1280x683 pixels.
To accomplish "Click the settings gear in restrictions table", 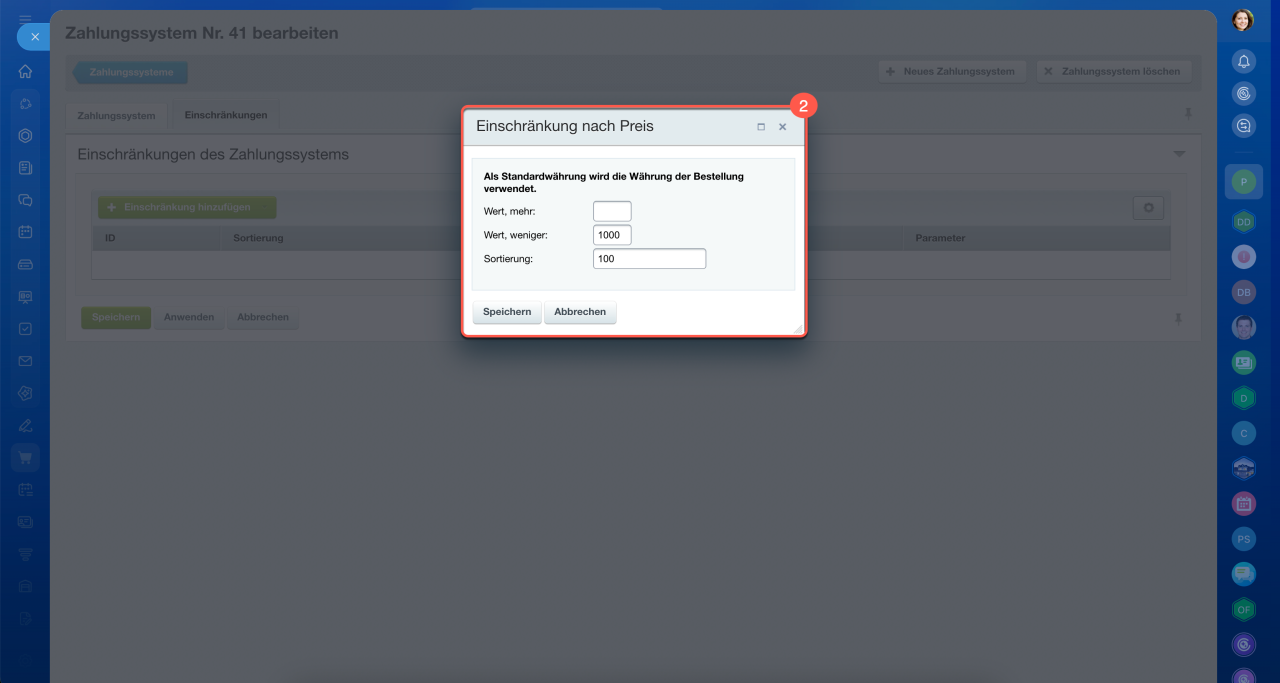I will tap(1148, 208).
